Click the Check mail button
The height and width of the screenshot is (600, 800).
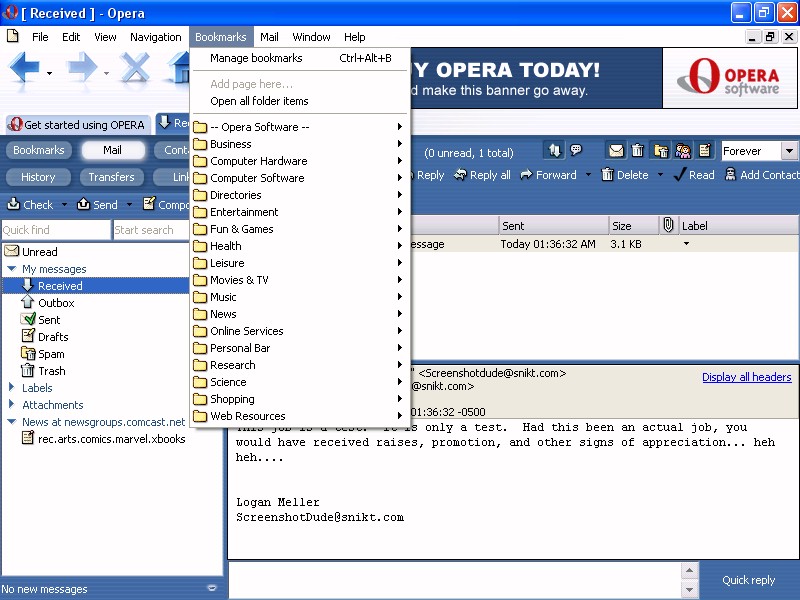coord(30,205)
